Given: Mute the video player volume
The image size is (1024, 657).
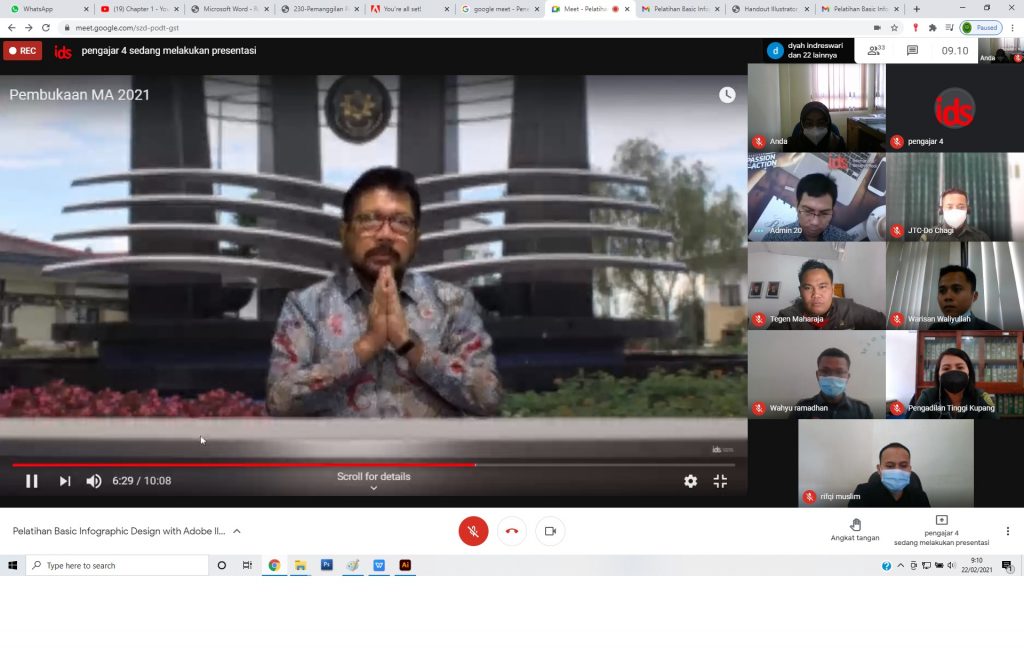Looking at the screenshot, I should tap(94, 481).
